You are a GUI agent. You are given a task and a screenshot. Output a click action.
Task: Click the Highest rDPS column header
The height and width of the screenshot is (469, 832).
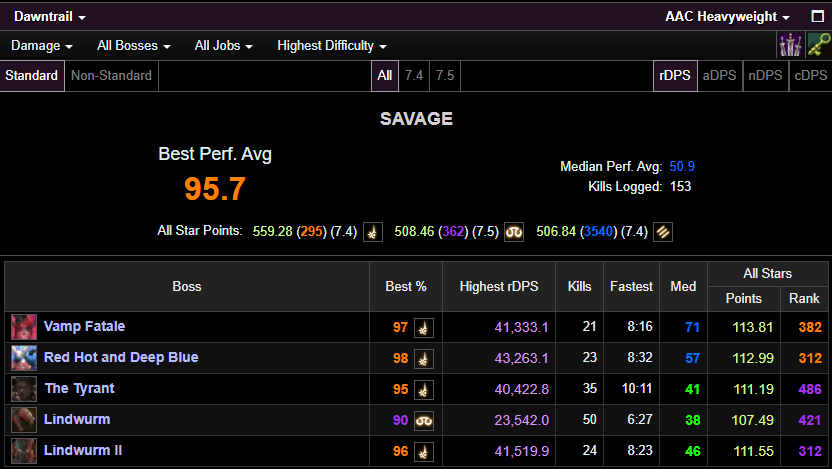point(499,286)
